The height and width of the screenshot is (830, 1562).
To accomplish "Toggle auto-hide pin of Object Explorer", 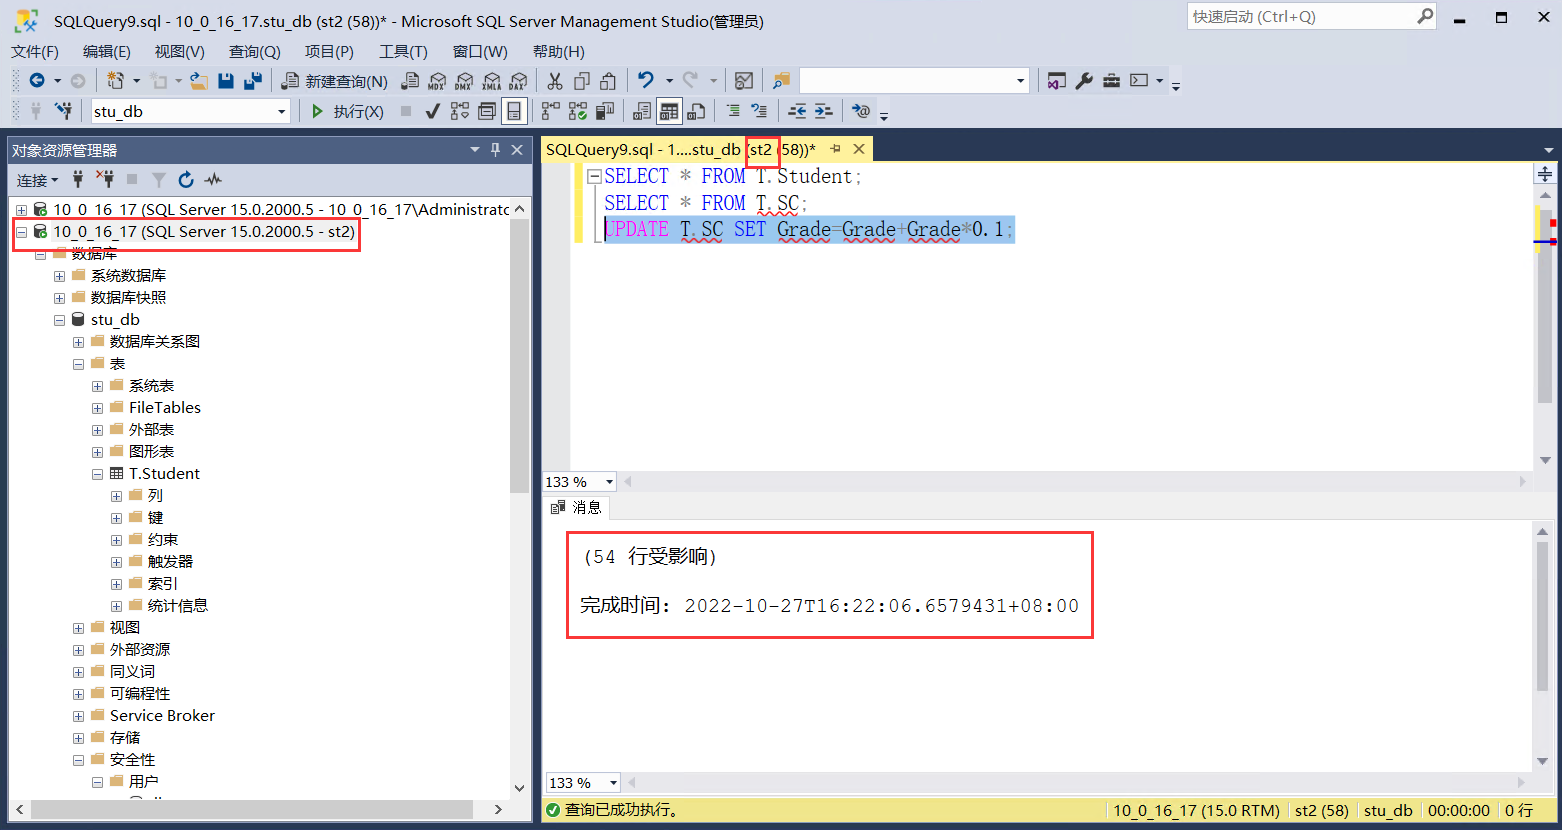I will click(495, 150).
